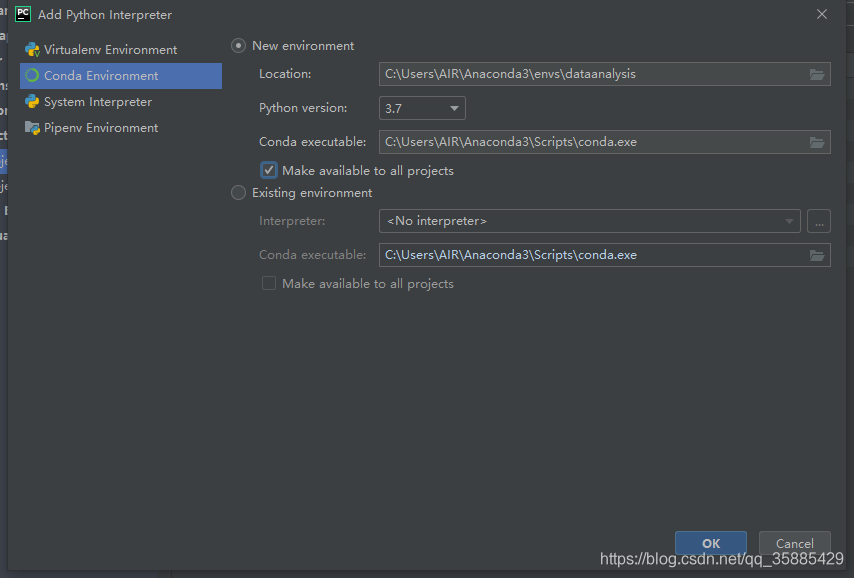Browse folder for the Location path

pyautogui.click(x=816, y=74)
